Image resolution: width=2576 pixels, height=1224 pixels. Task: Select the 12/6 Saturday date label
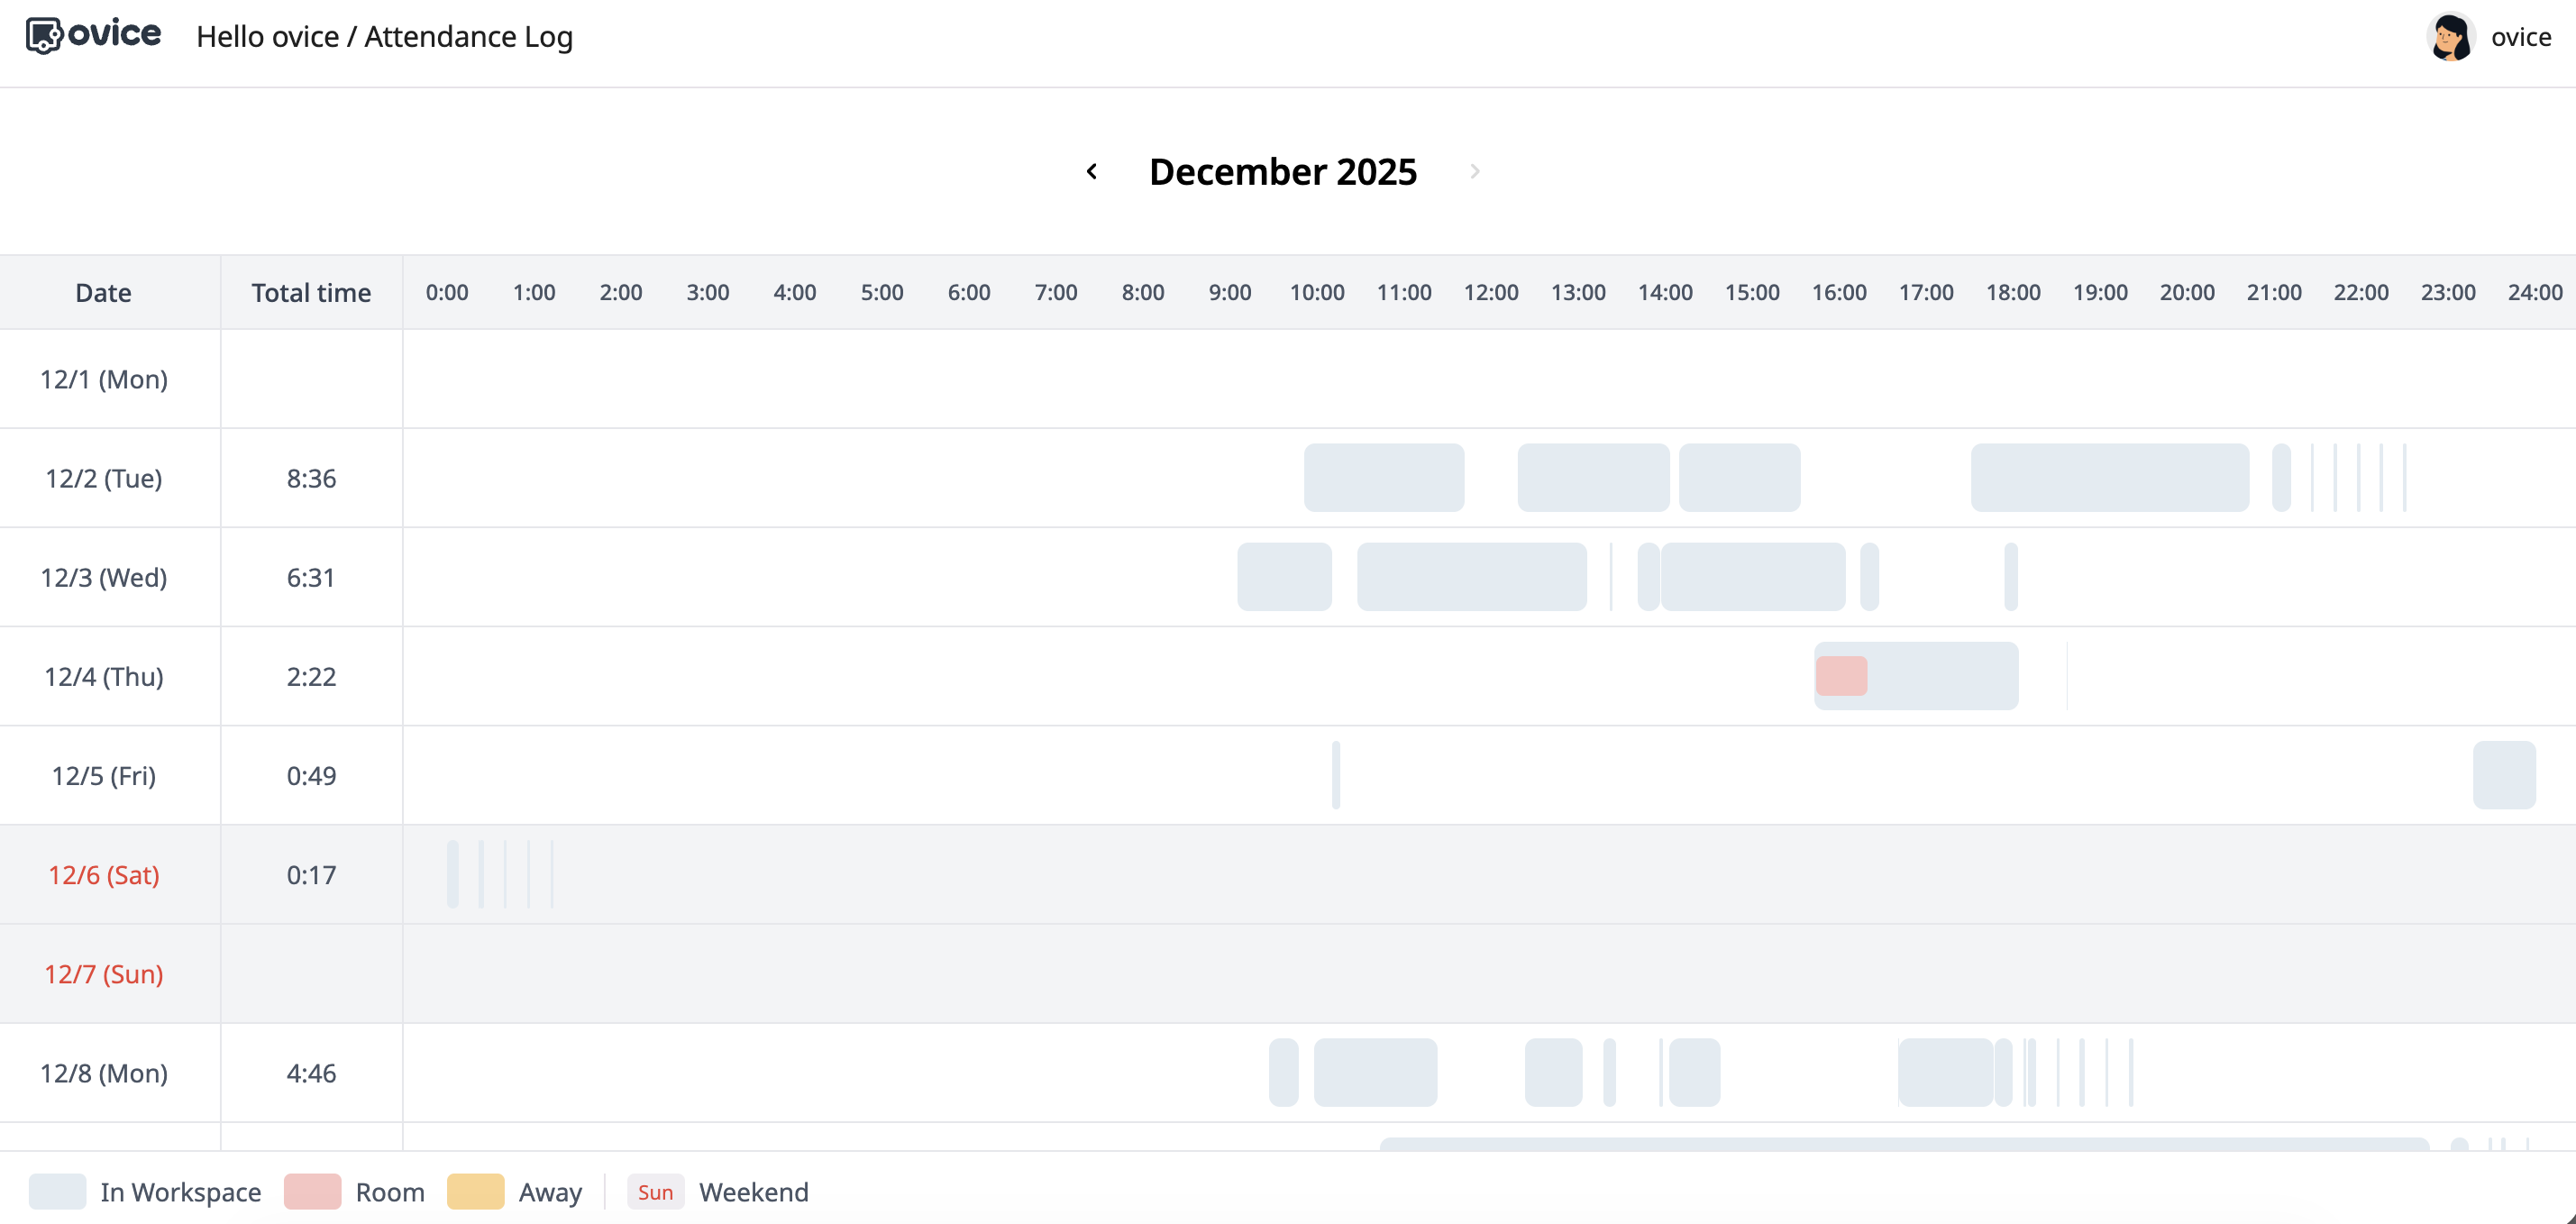coord(102,874)
